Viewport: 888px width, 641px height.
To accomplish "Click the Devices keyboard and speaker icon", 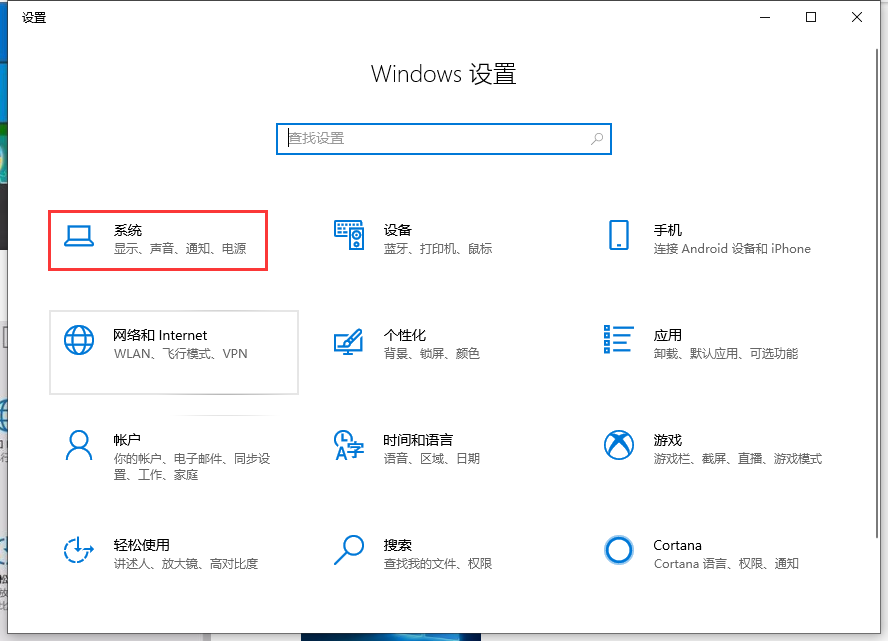I will coord(349,236).
